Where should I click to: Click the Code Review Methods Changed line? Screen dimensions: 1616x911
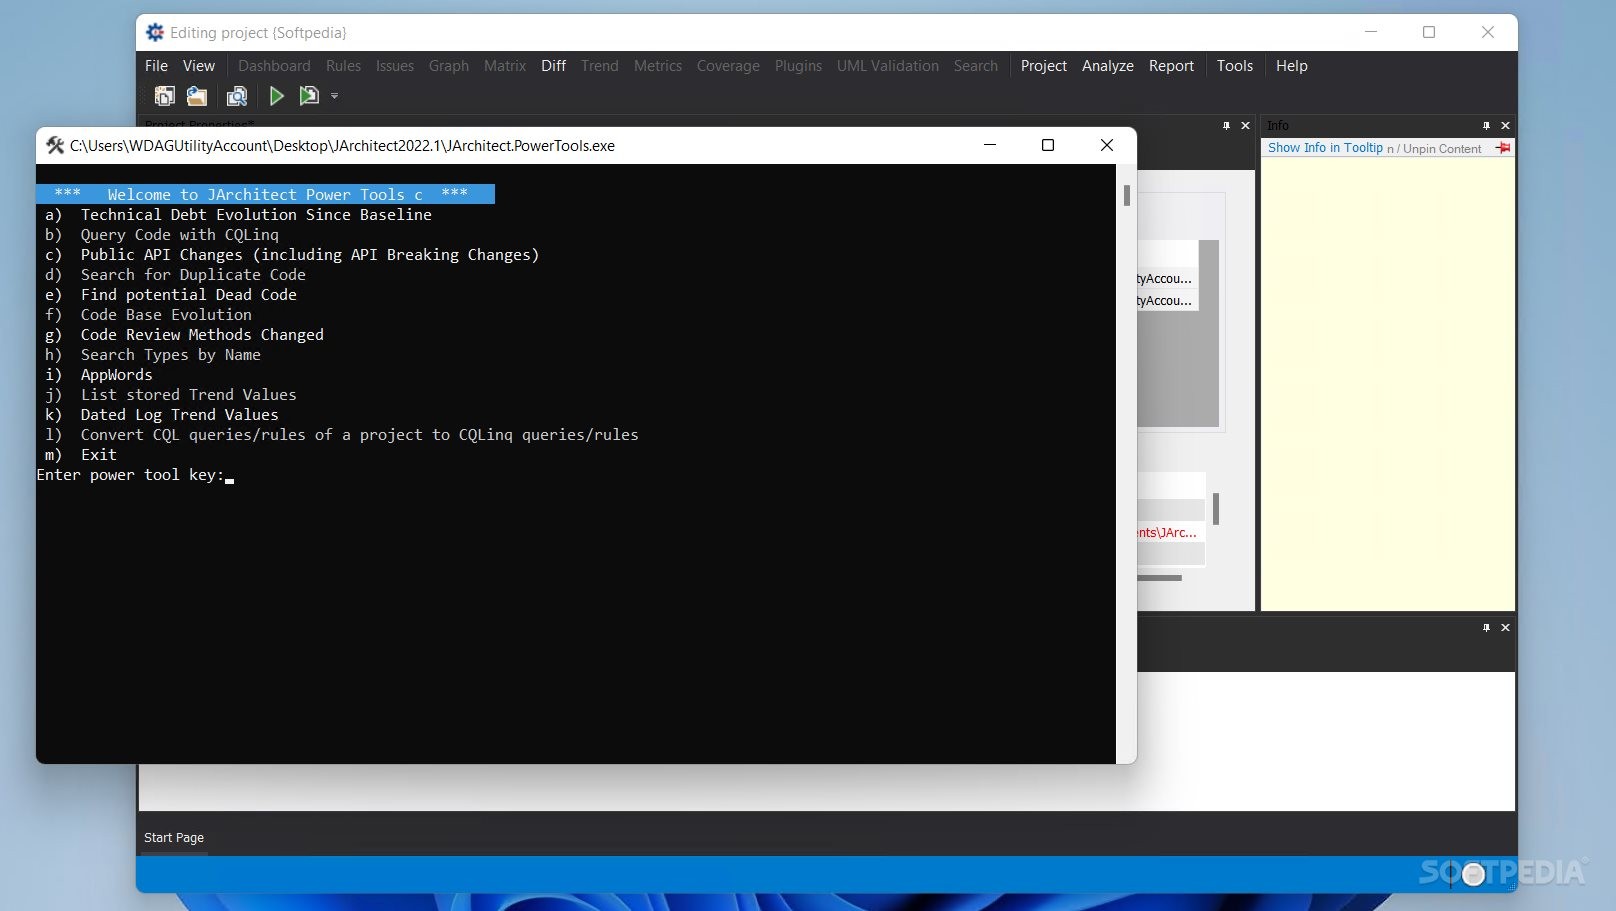pyautogui.click(x=184, y=335)
